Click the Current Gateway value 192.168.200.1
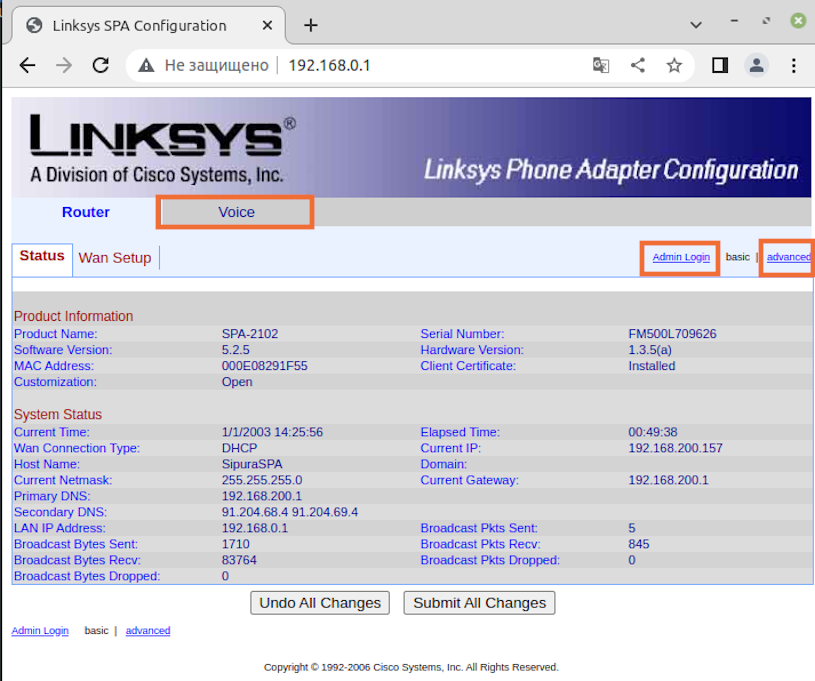Image resolution: width=815 pixels, height=681 pixels. point(668,480)
